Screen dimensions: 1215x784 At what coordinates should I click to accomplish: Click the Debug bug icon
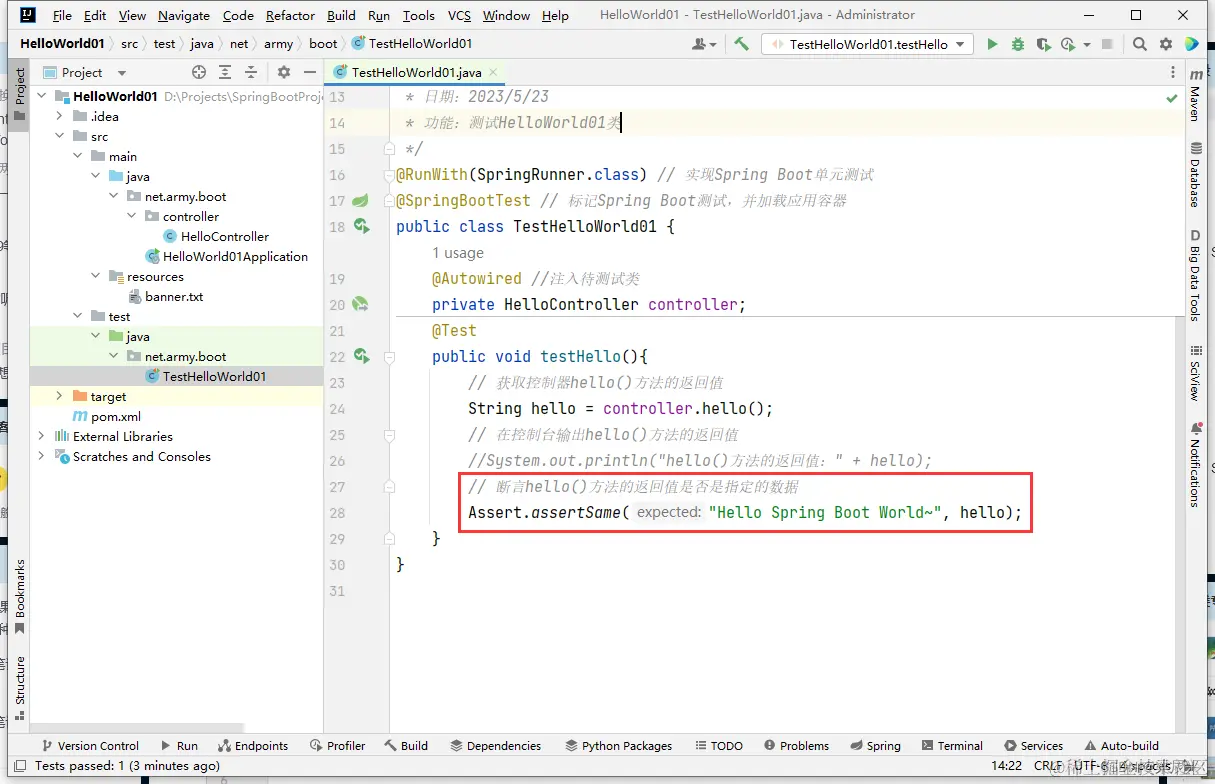click(1018, 44)
